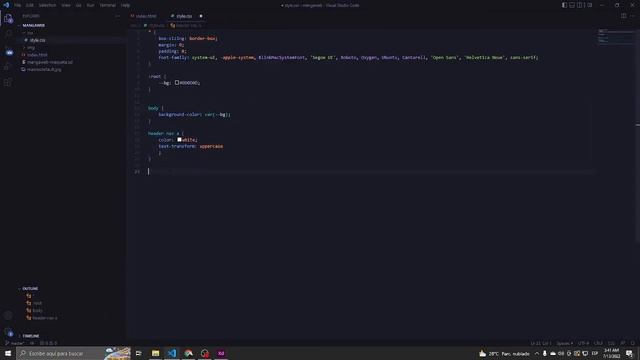The width and height of the screenshot is (640, 360).
Task: Open Spaces indentation selector in status bar
Action: pos(565,343)
